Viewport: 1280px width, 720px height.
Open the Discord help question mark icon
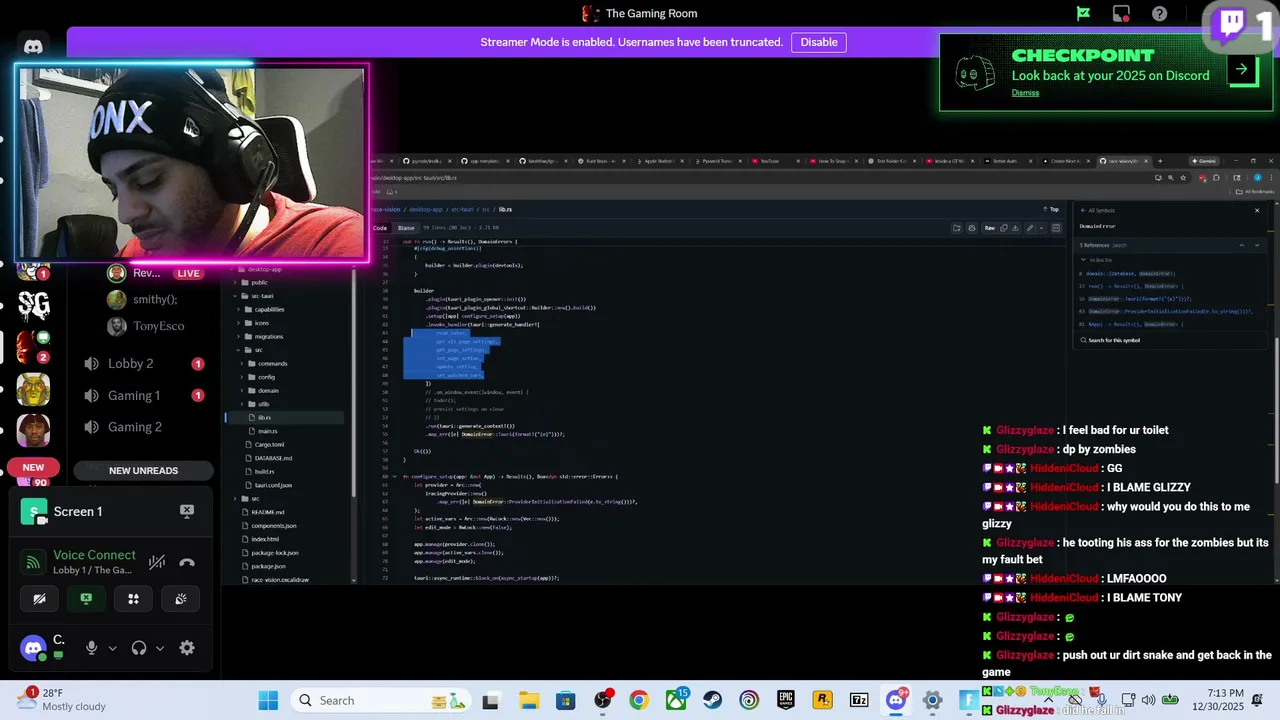1159,14
